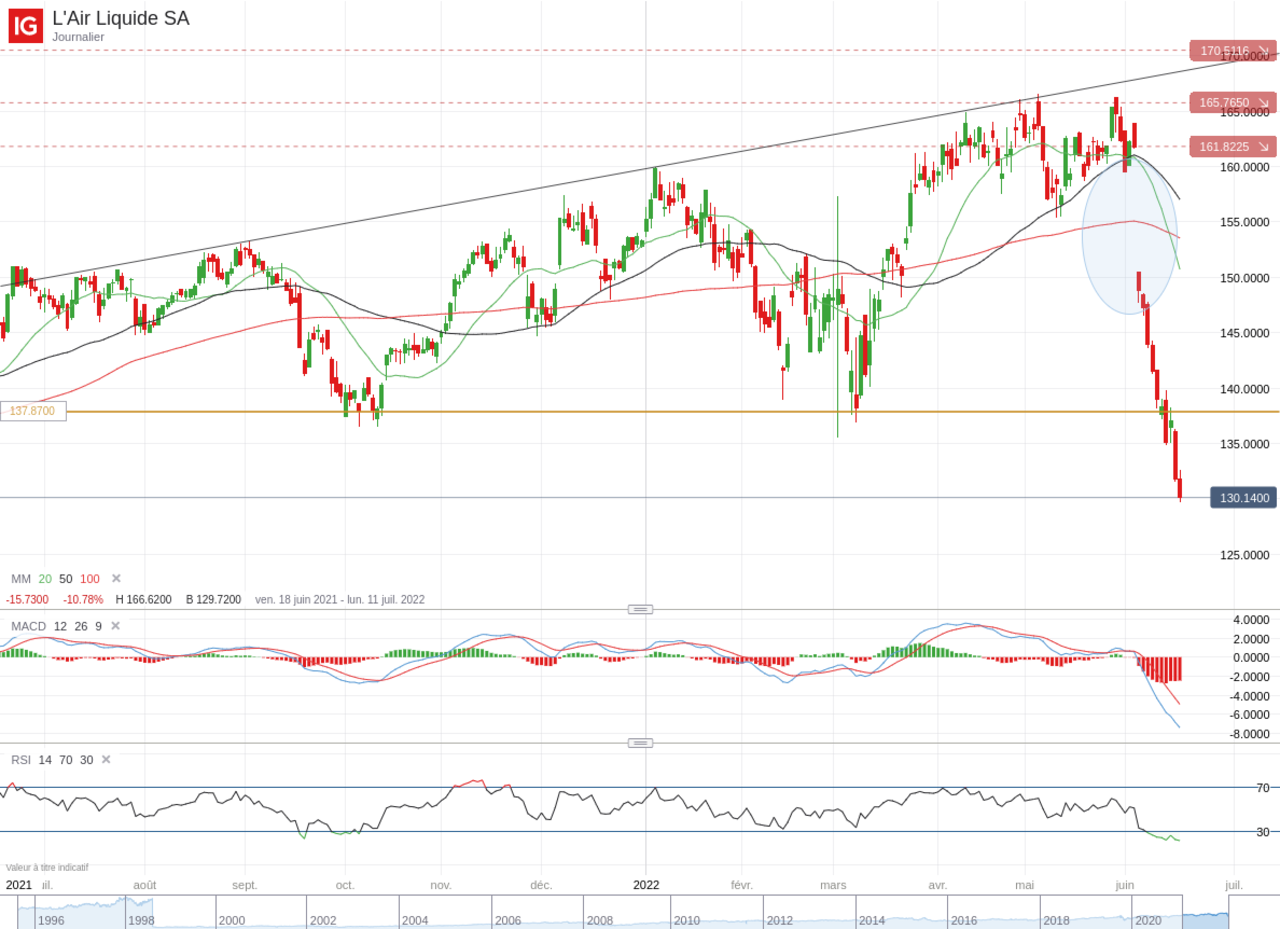1280x929 pixels.
Task: Click the MACD axis value -8.0000
Action: coord(1250,734)
